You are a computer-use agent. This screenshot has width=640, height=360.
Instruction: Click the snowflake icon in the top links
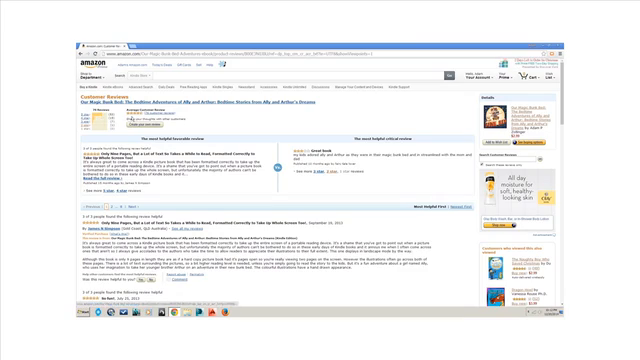(x=222, y=64)
